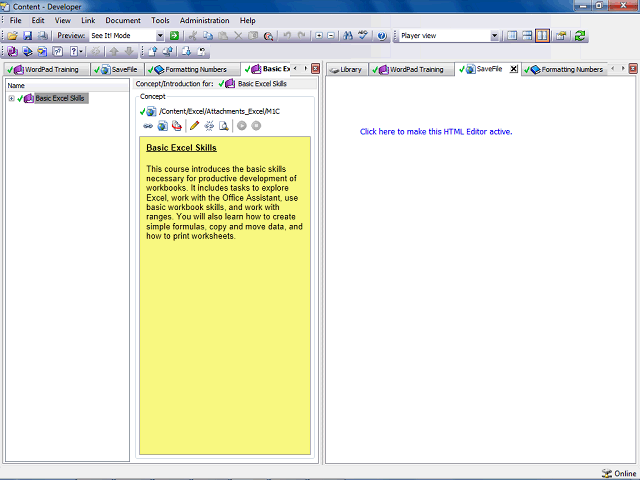The image size is (640, 480).
Task: Open Find with the binoculars icon
Action: [348, 36]
